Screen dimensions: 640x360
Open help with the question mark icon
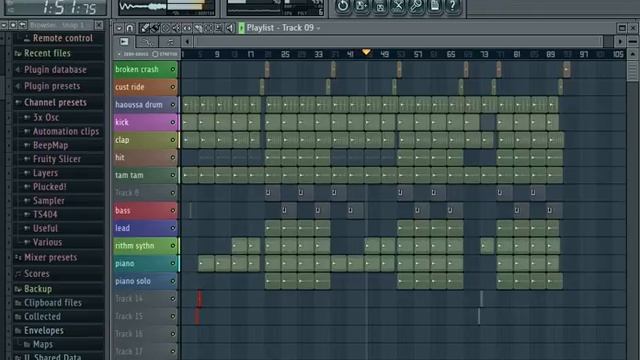click(x=453, y=6)
